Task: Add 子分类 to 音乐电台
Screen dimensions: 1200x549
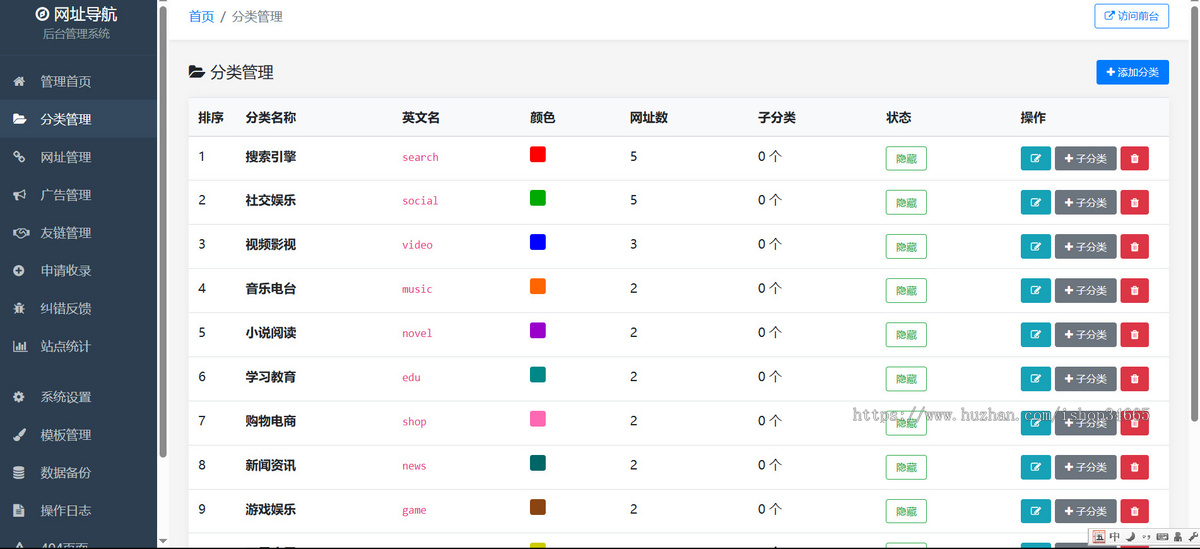Action: coord(1086,290)
